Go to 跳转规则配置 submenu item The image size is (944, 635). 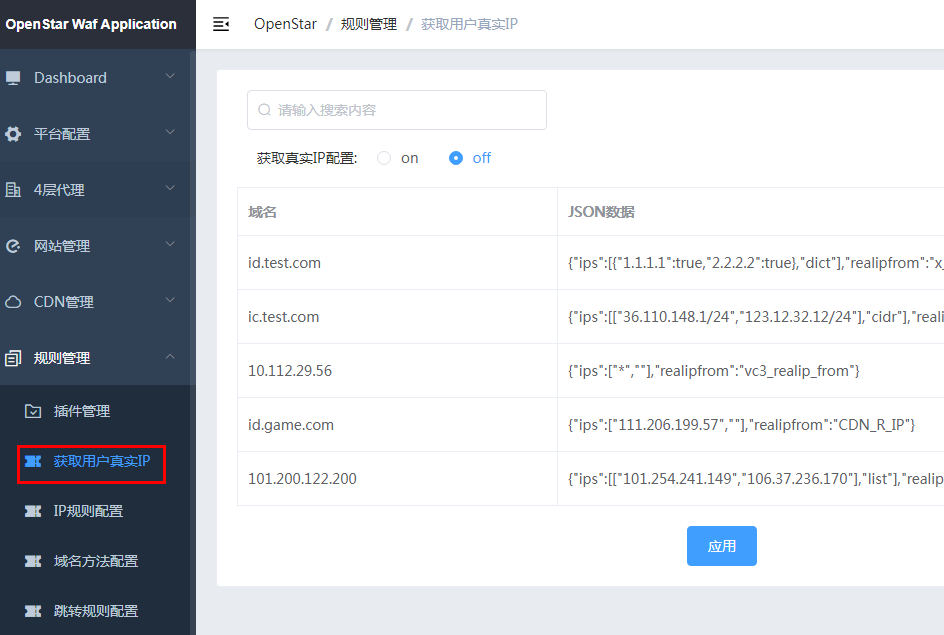[95, 611]
